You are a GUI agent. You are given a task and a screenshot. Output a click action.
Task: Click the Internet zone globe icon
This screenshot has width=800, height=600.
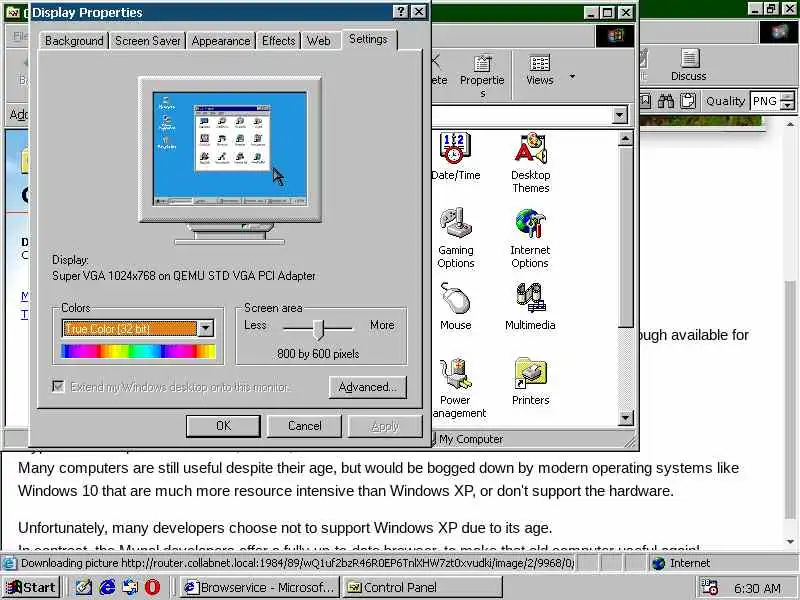pyautogui.click(x=659, y=563)
